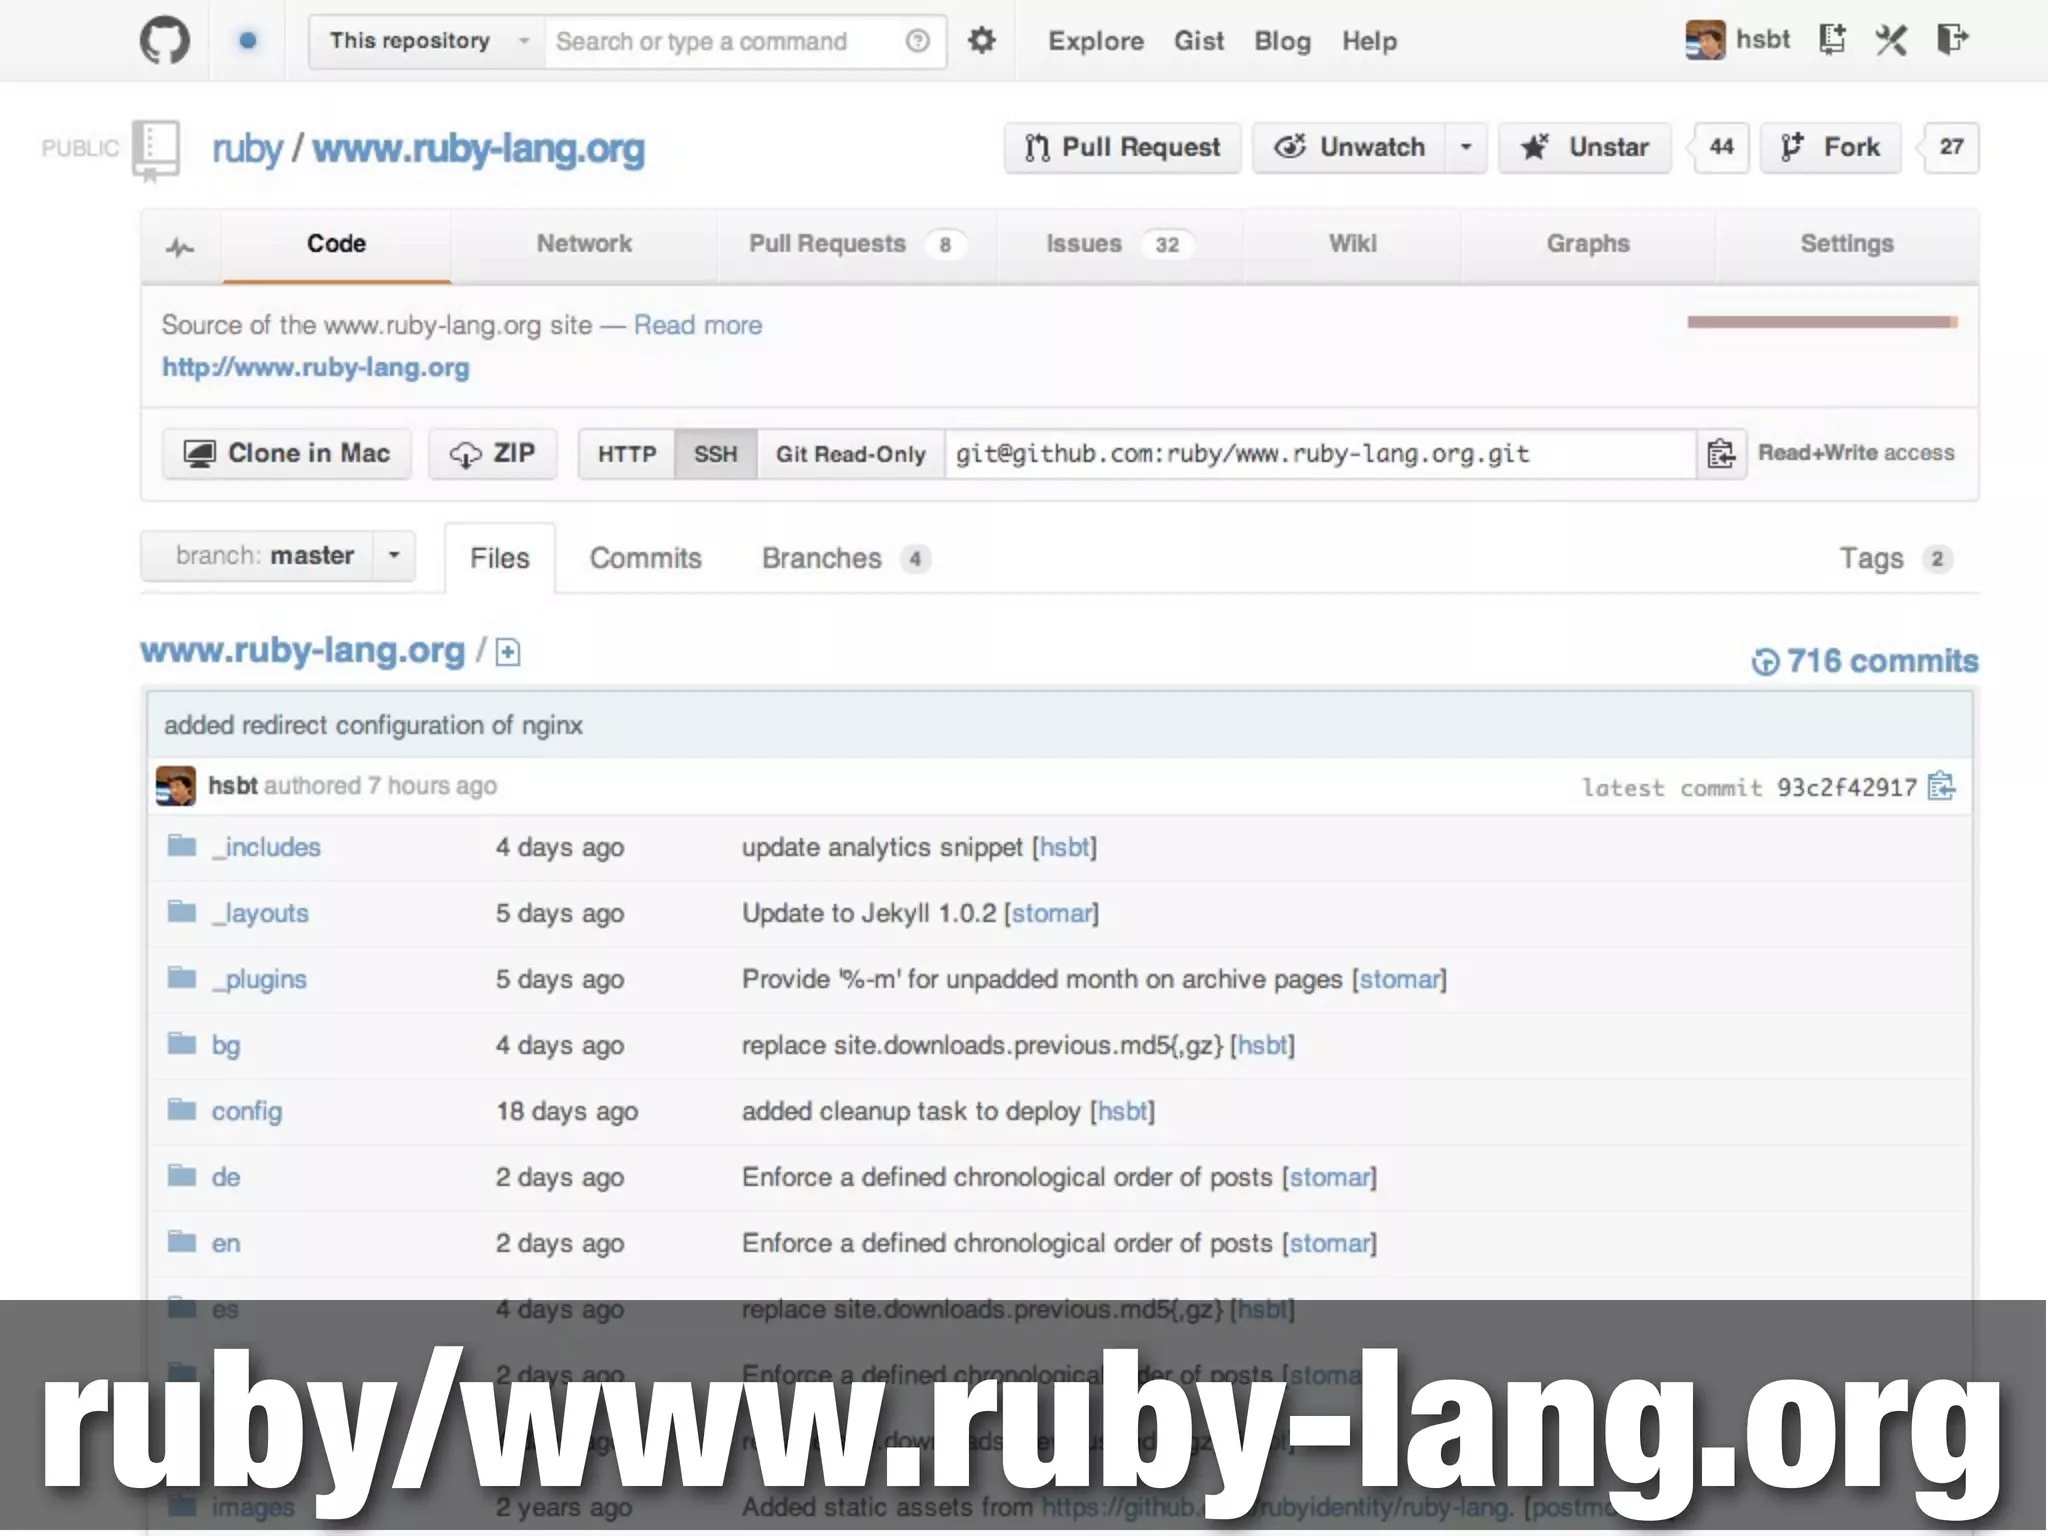Screen dimensions: 2048x1536
Task: Click www.ruby-lang.org repository title link
Action: (479, 149)
